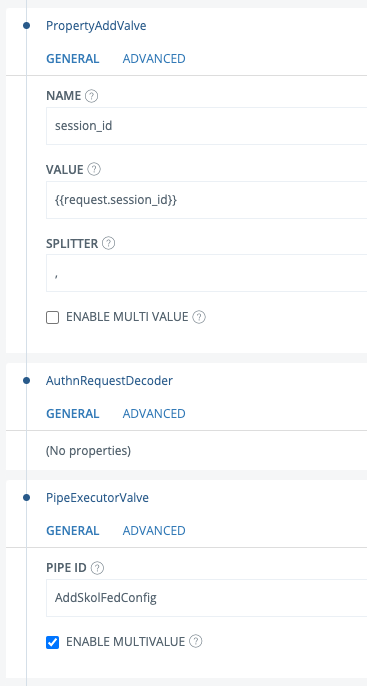Open help icon beside ENABLE MULTIVALUE
367x686 pixels.
click(x=196, y=642)
